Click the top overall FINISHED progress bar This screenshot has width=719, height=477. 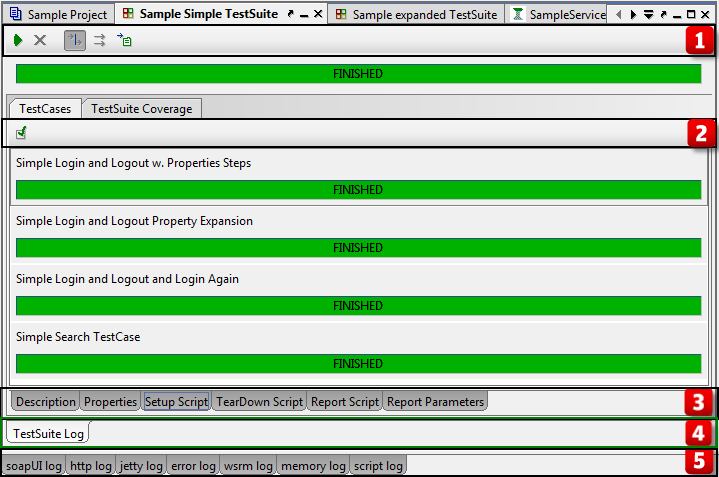(358, 74)
